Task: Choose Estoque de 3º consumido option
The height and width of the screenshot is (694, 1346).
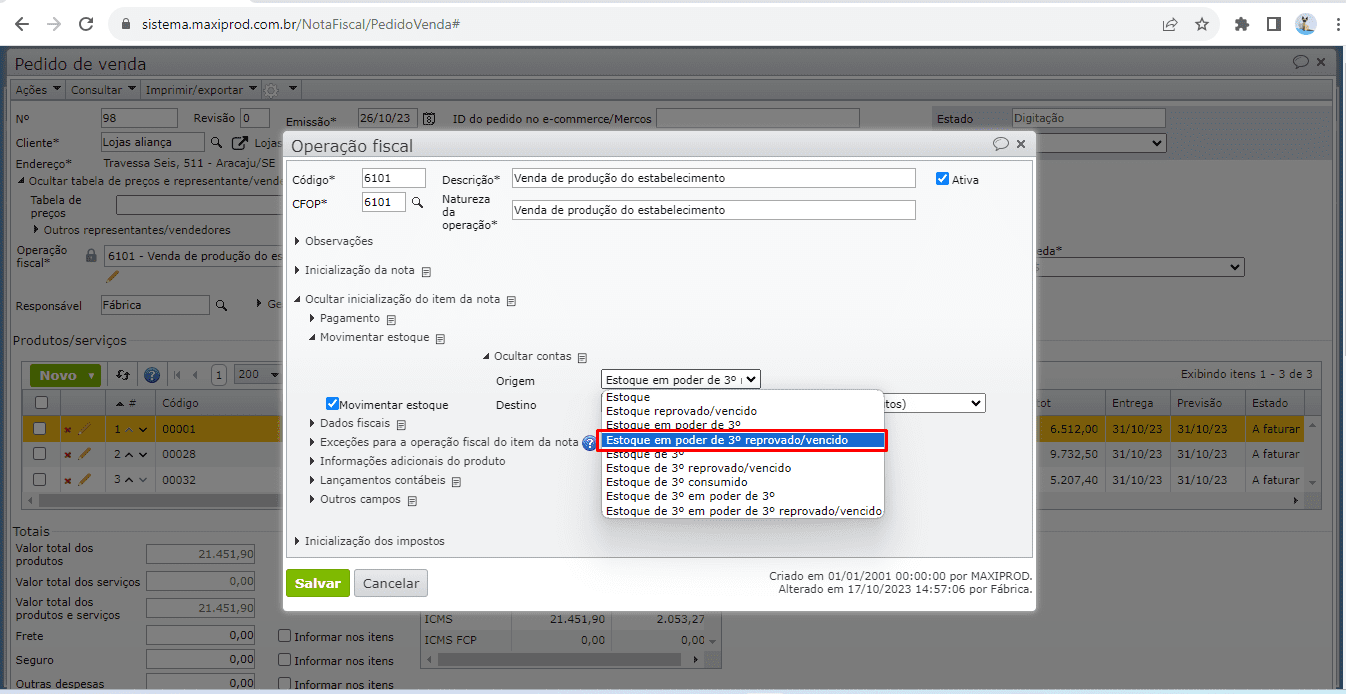Action: 742,482
